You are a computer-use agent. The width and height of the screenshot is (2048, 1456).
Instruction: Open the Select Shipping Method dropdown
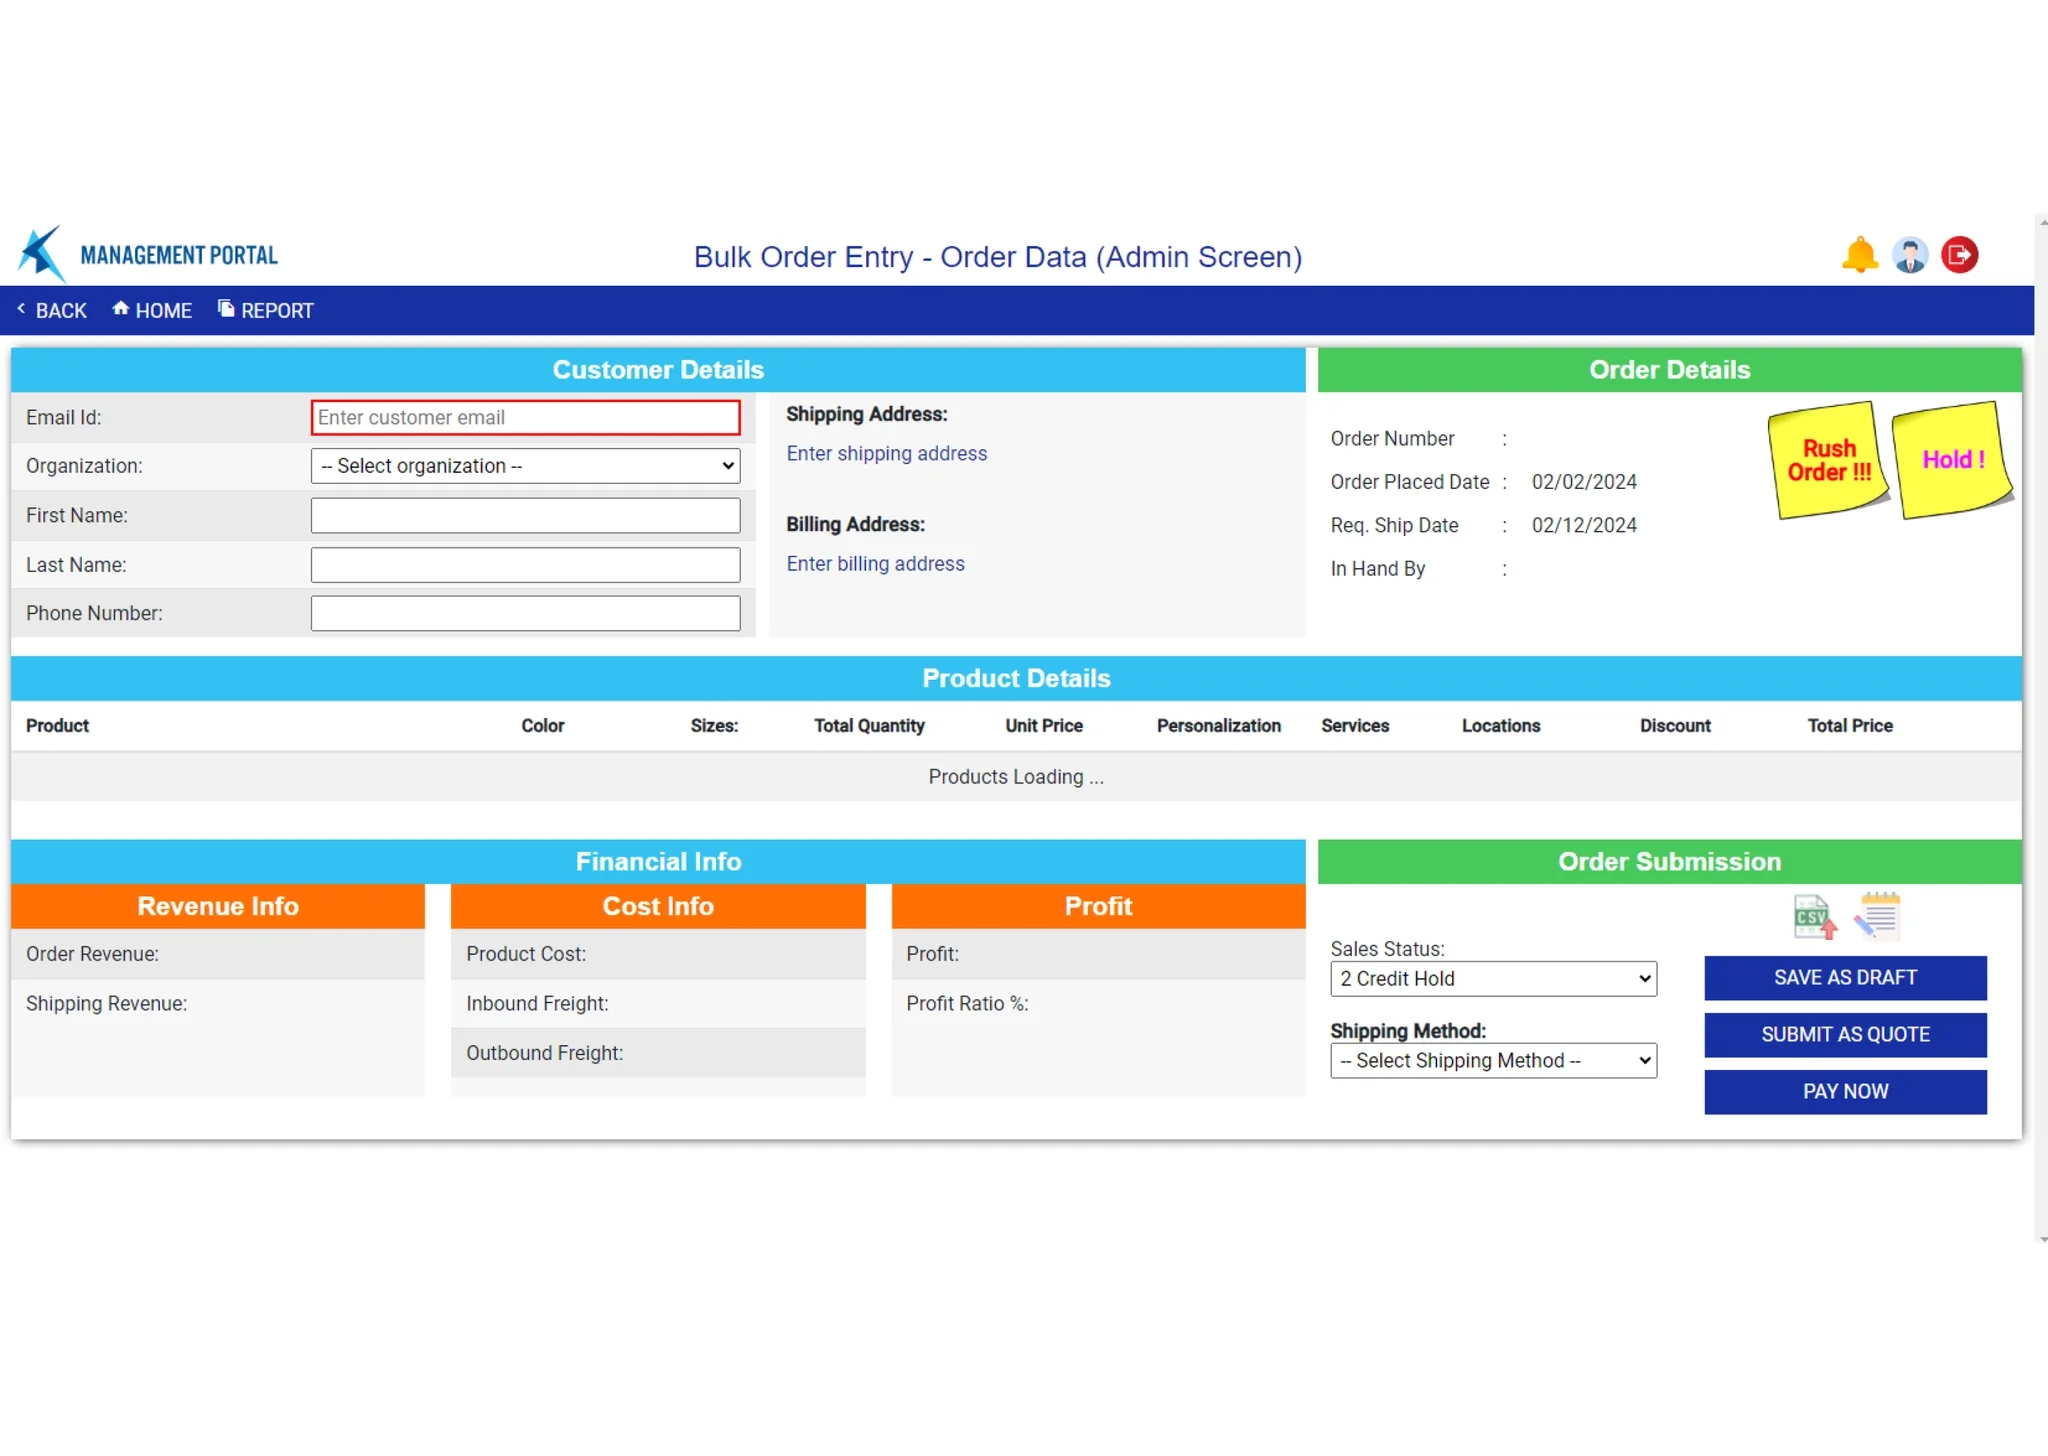(1493, 1061)
